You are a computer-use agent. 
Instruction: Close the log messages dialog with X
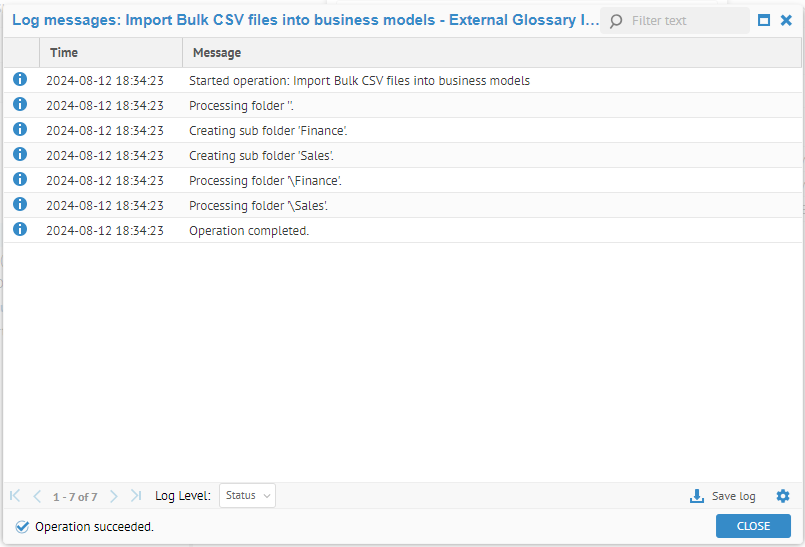786,20
